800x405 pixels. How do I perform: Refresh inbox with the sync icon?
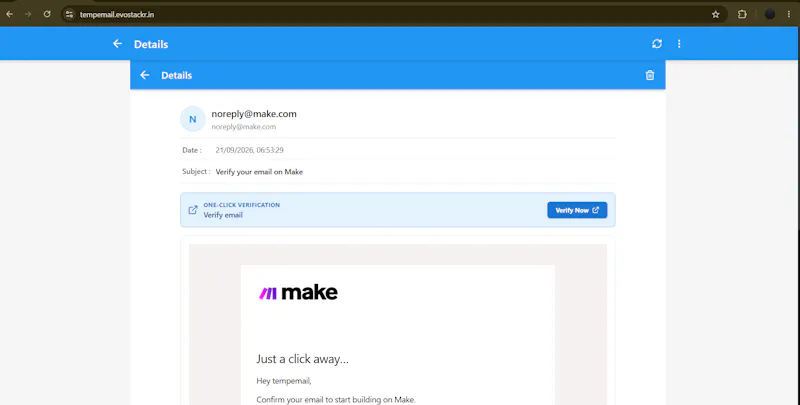[657, 44]
